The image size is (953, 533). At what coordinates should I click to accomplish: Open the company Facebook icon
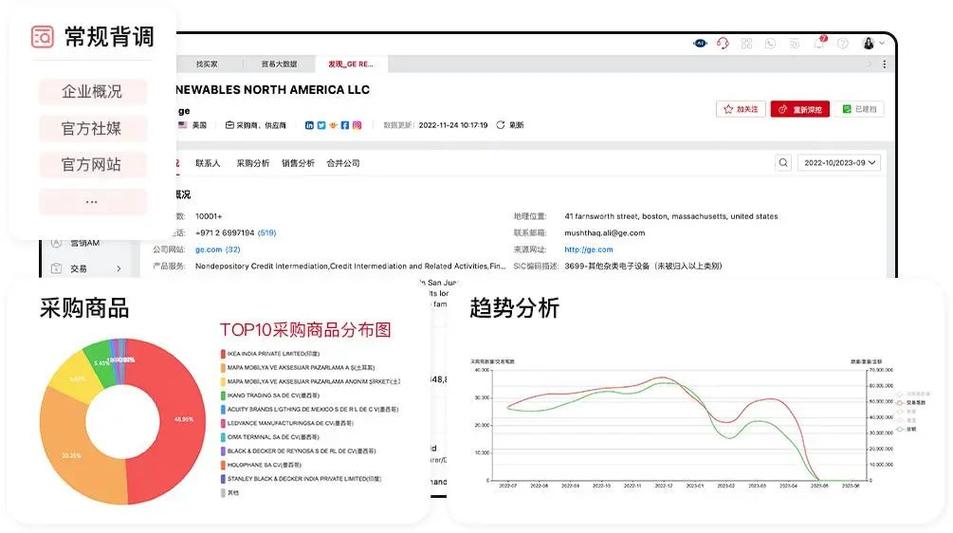345,125
